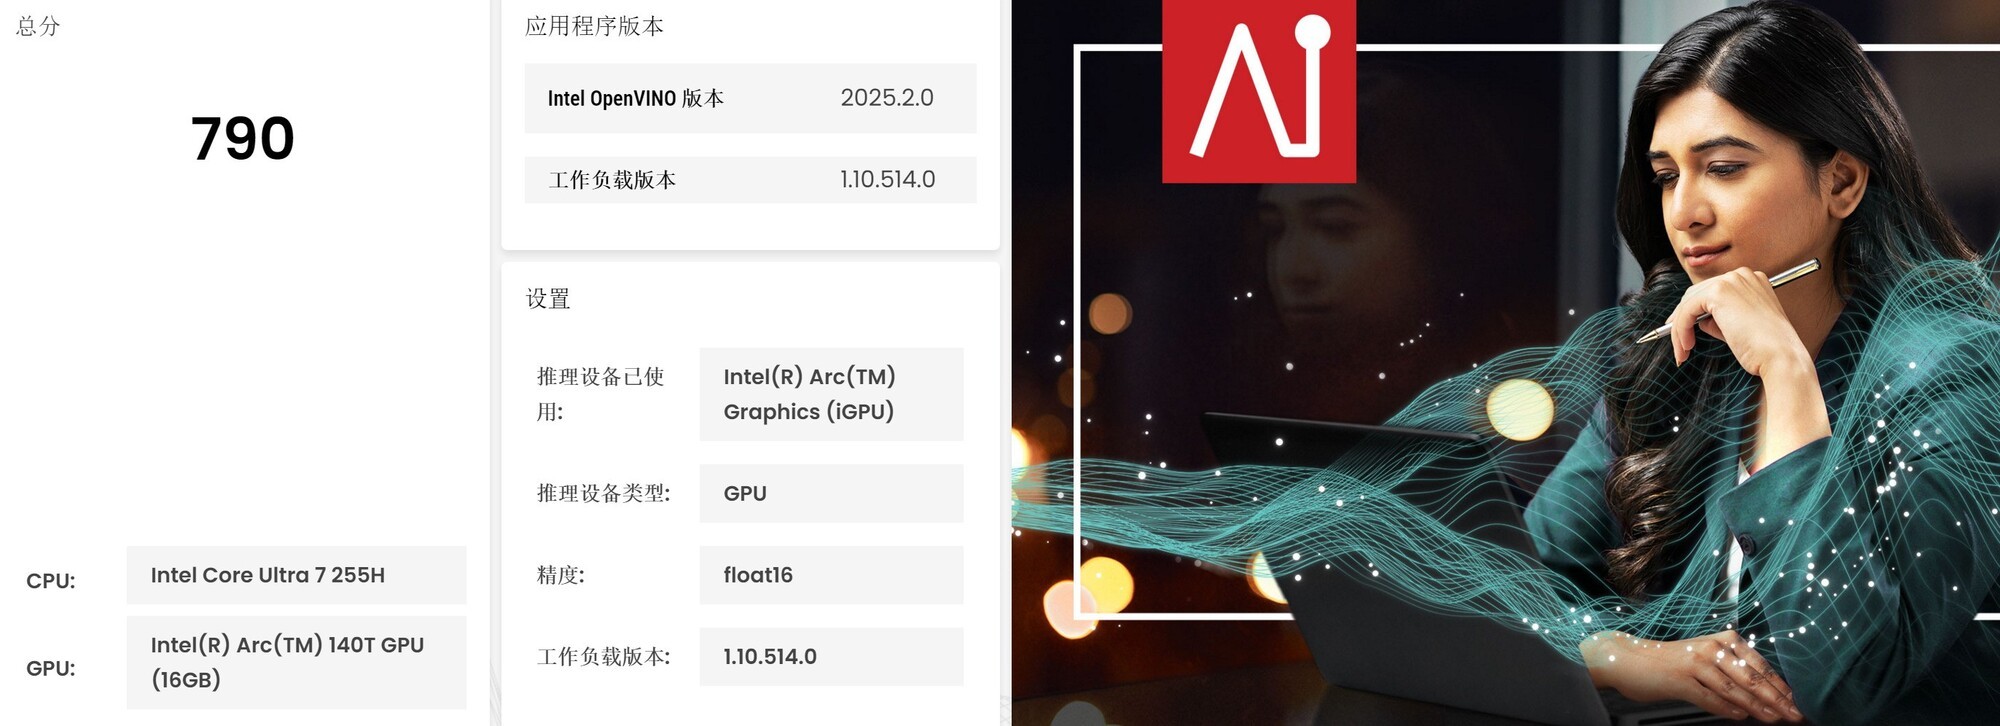Click the 1.10.514.0 value under 应用程序版本
This screenshot has width=2000, height=726.
(887, 180)
